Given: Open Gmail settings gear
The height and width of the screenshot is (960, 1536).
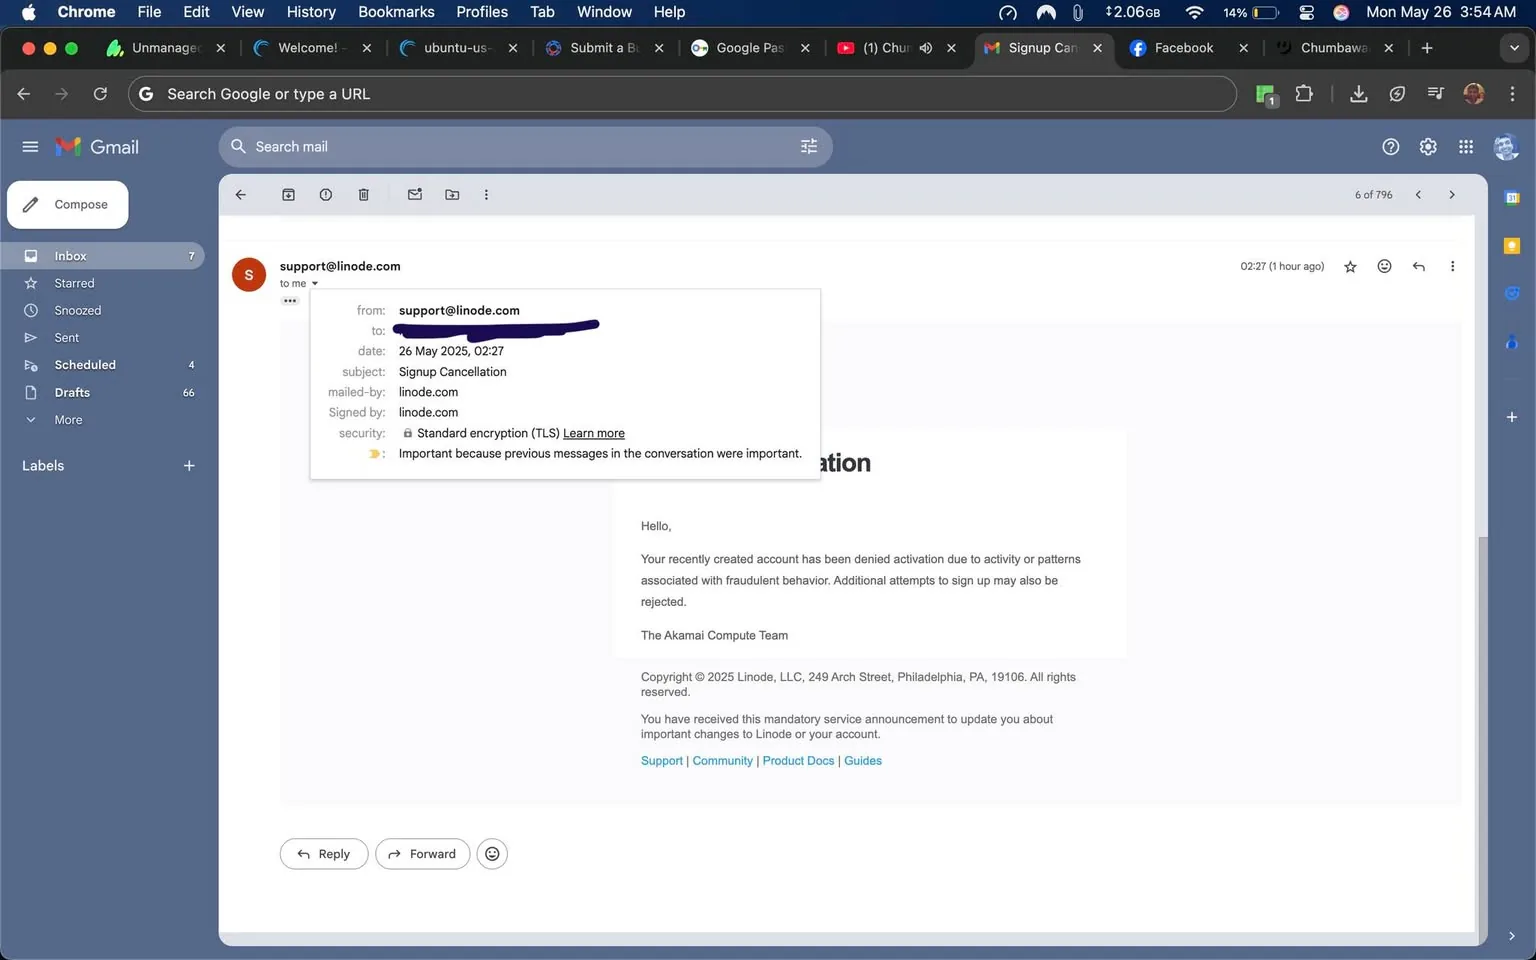Looking at the screenshot, I should [x=1427, y=146].
